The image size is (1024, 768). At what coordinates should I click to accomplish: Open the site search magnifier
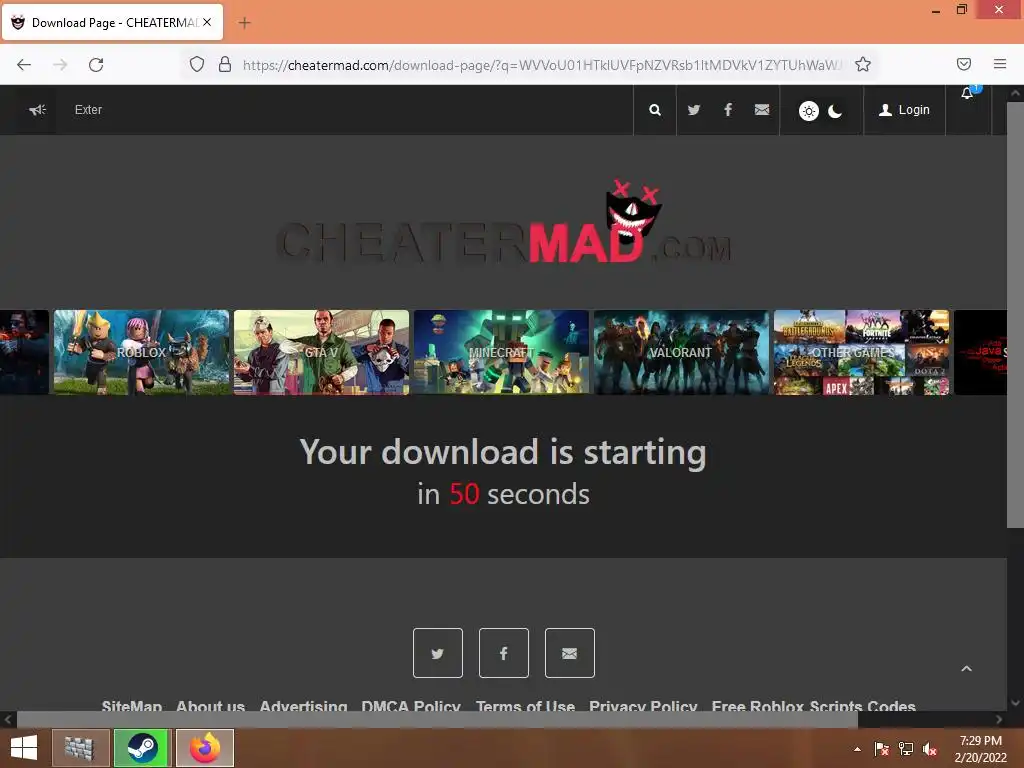(x=654, y=110)
